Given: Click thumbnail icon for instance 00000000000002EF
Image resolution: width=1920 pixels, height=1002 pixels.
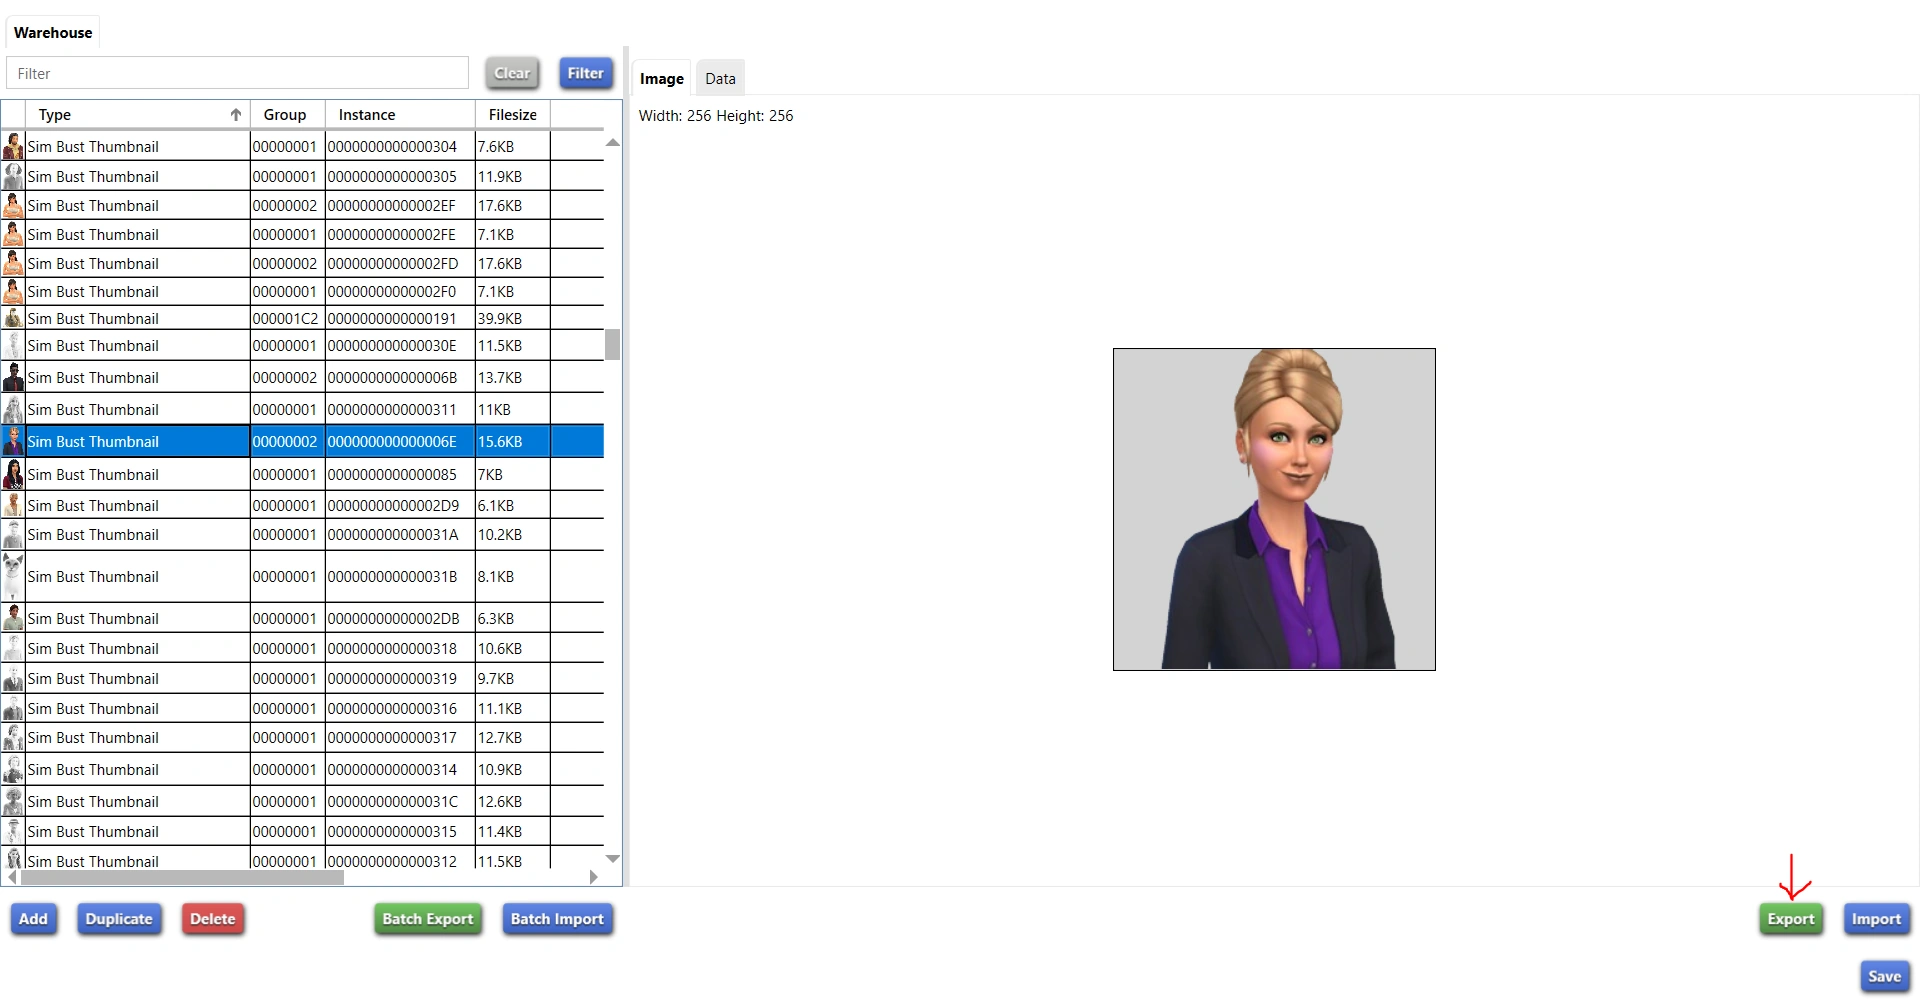Looking at the screenshot, I should (13, 205).
